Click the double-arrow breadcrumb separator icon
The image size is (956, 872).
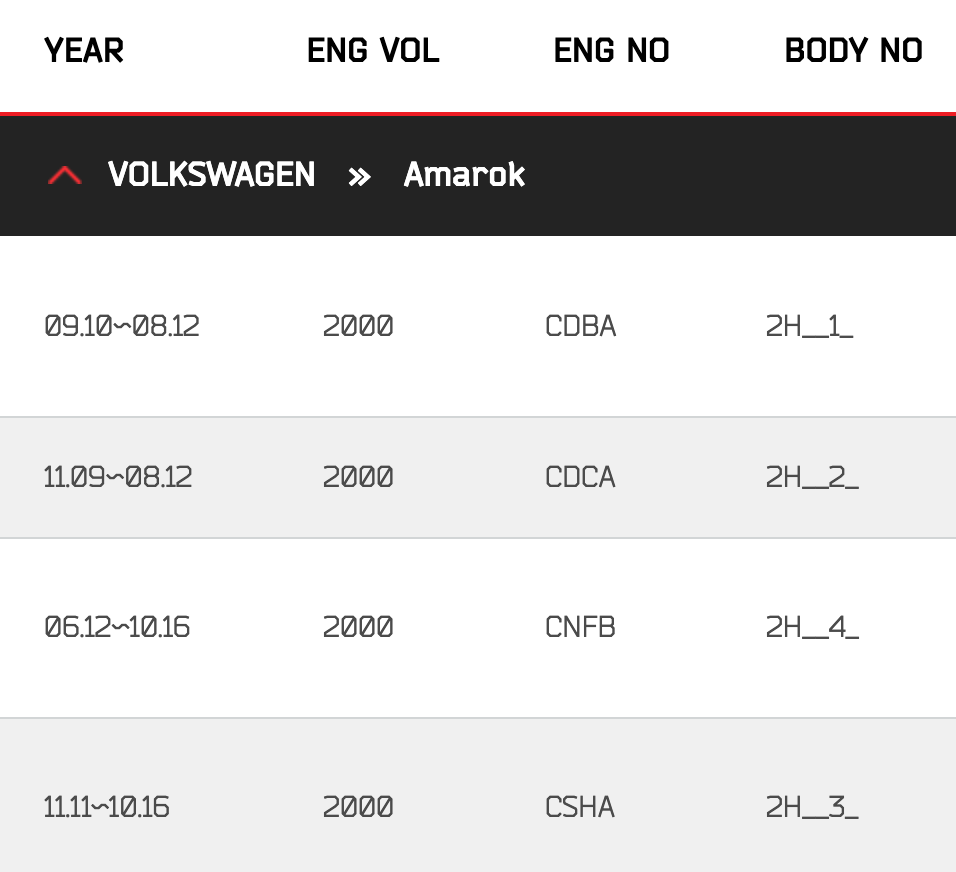tap(359, 177)
